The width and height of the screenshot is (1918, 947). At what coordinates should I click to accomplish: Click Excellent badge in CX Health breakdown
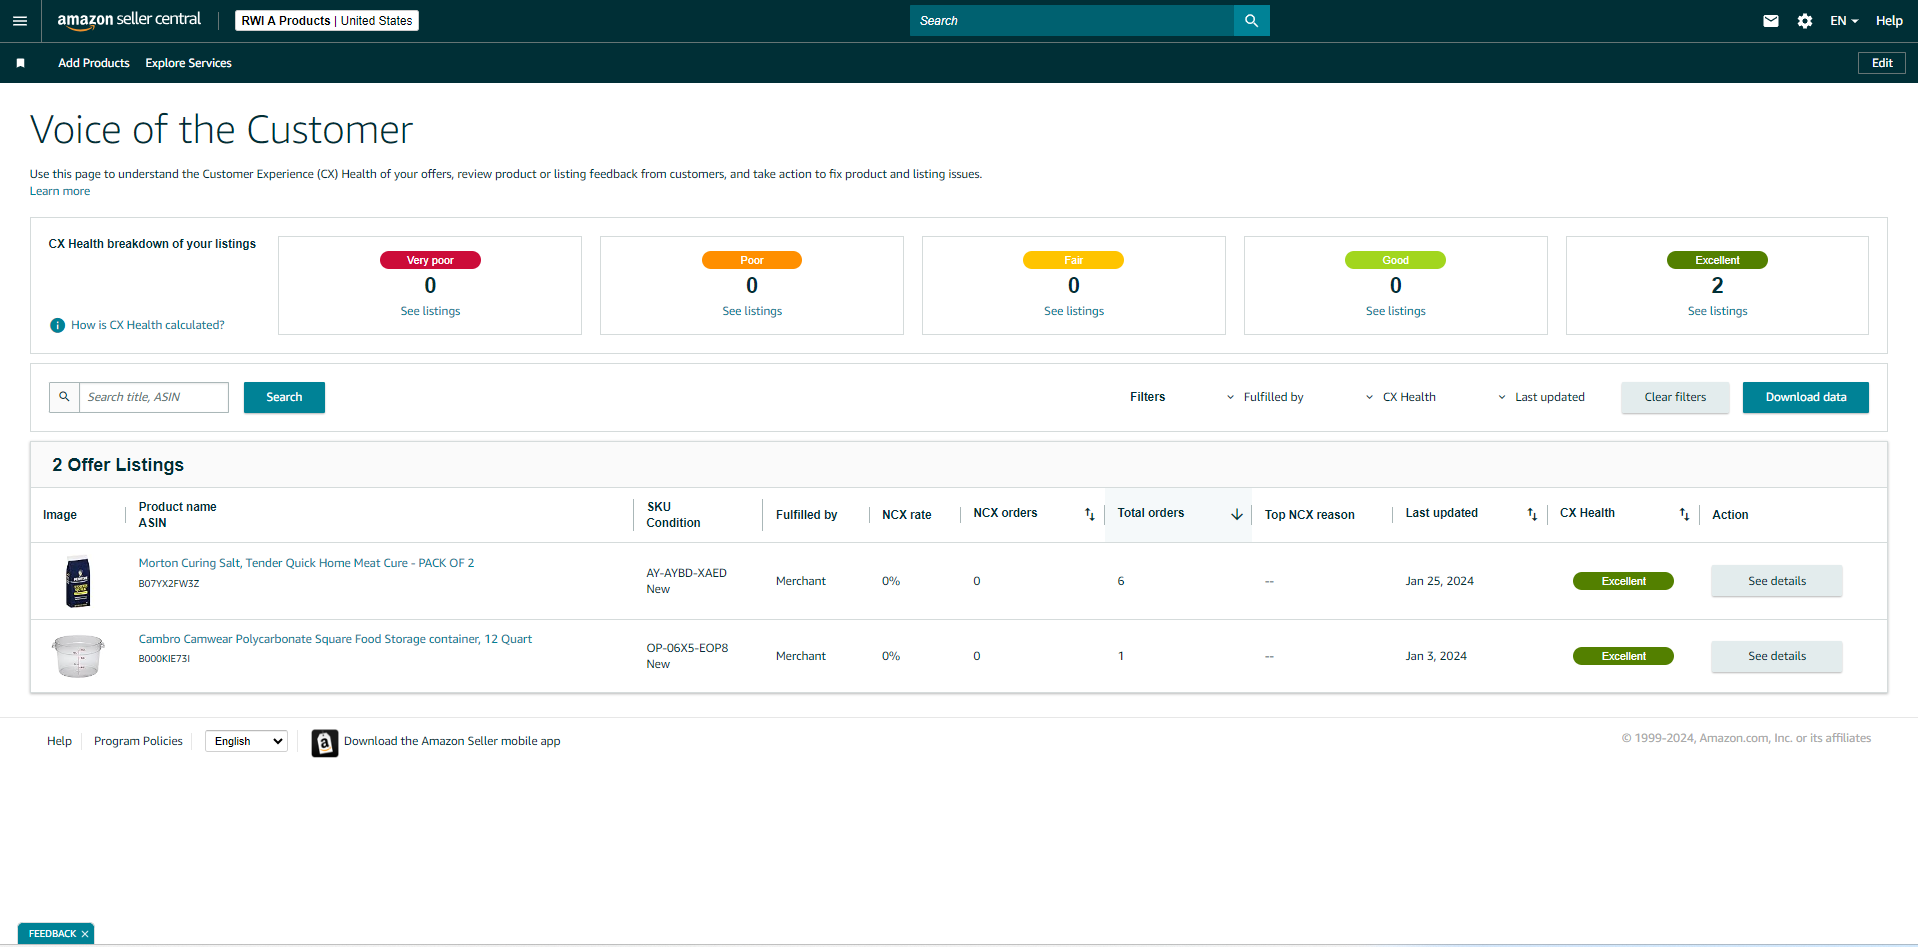tap(1717, 260)
